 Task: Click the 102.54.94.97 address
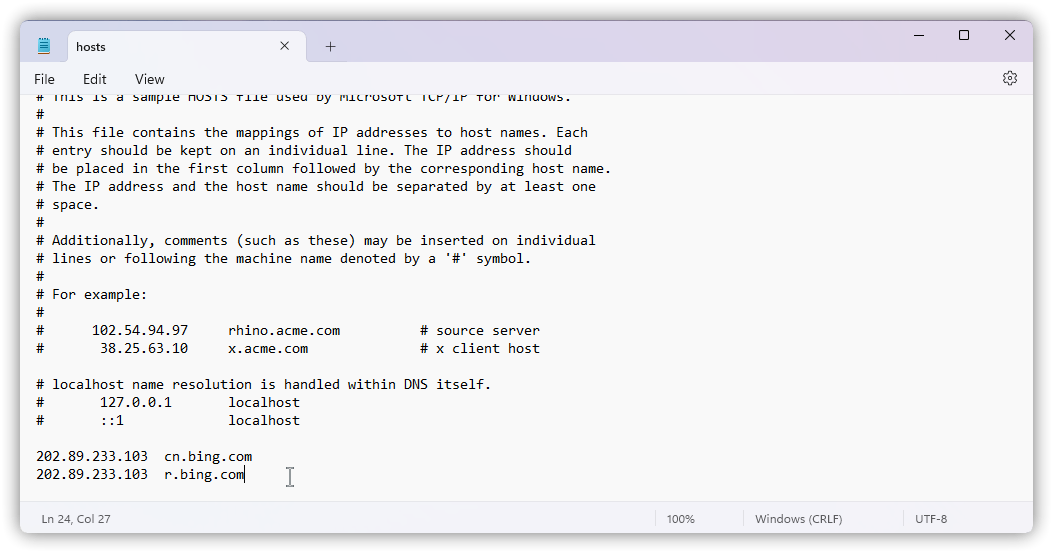click(x=140, y=331)
